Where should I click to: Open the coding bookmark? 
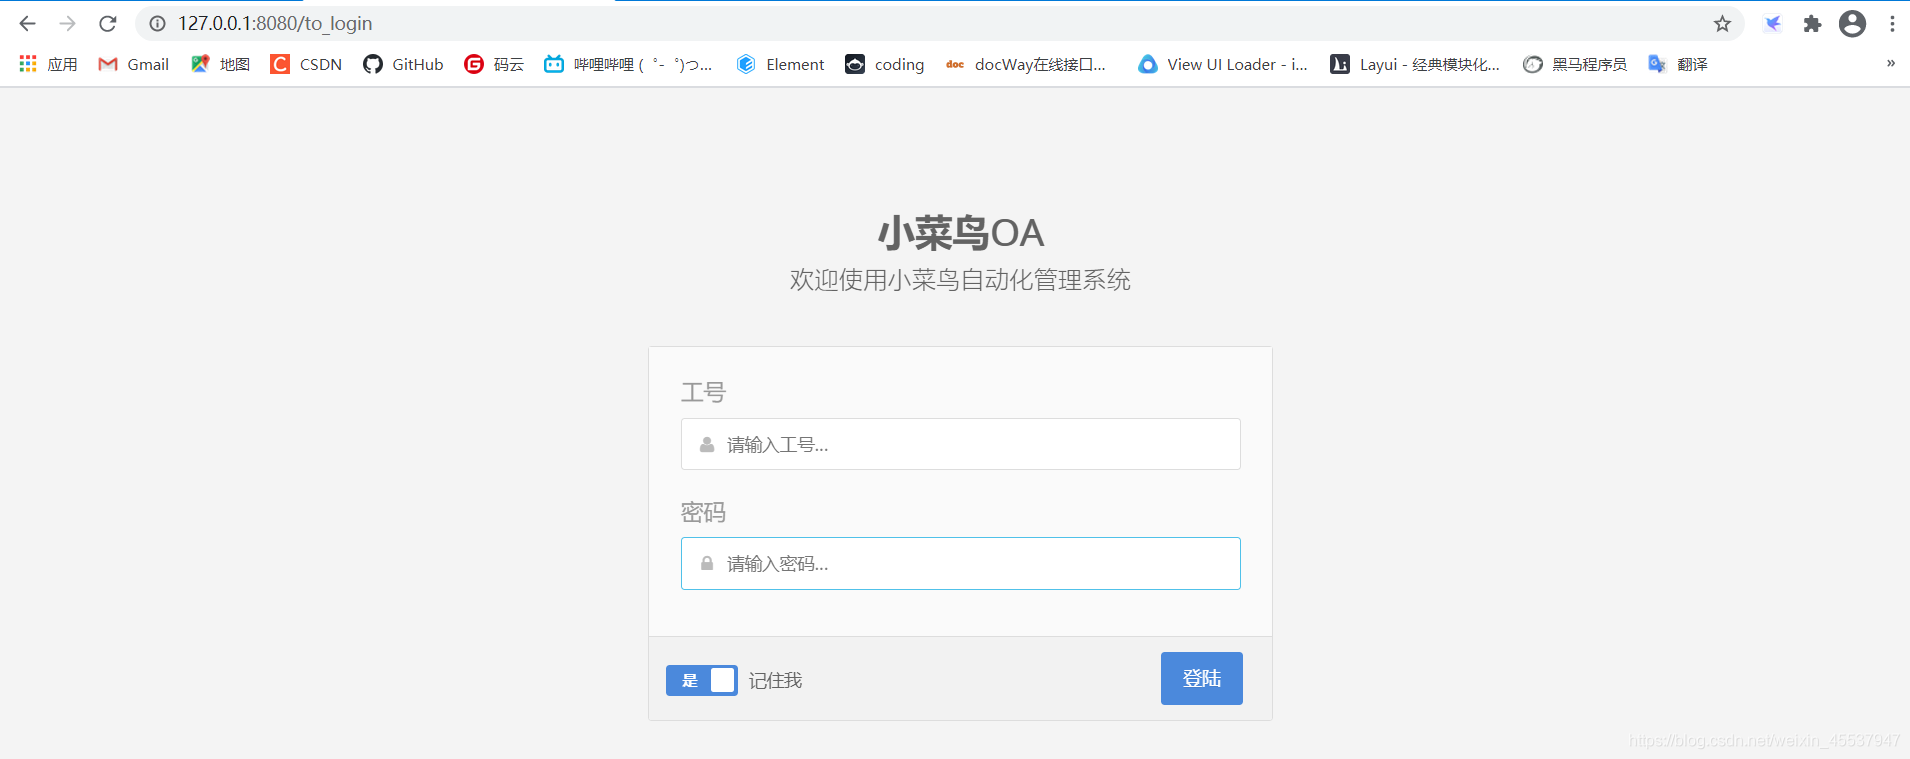click(x=885, y=64)
